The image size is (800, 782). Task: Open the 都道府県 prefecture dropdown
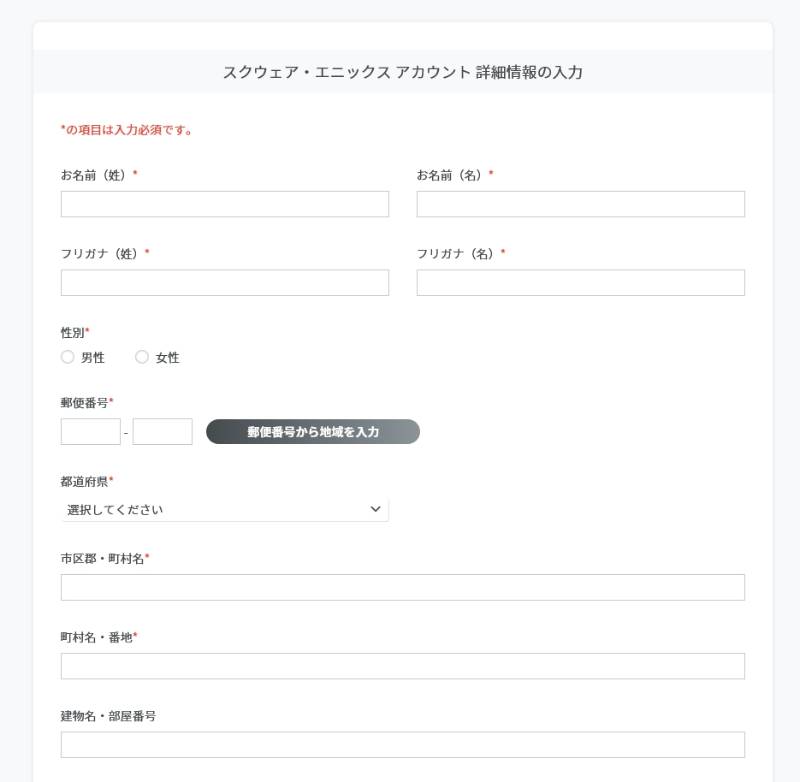pos(224,509)
